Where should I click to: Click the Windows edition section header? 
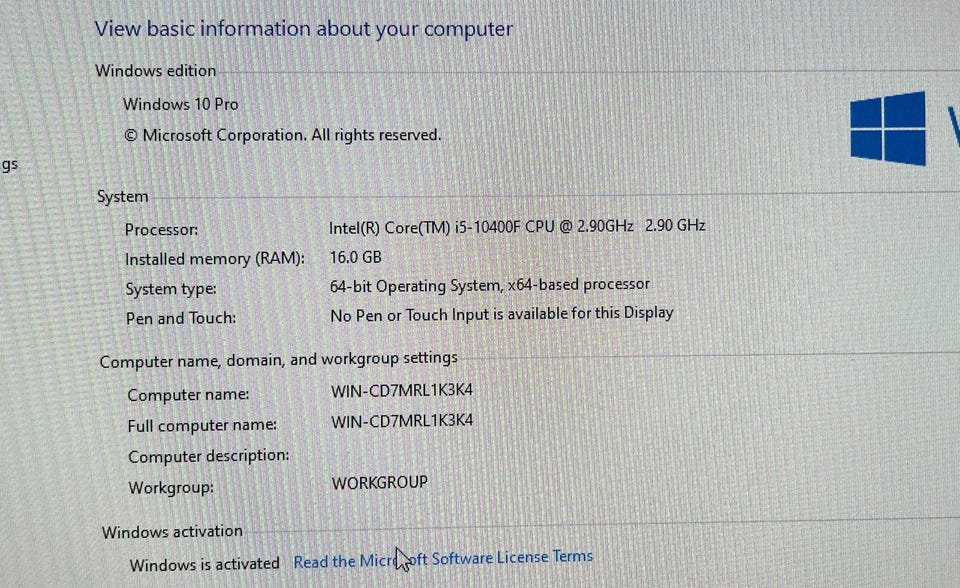pos(156,70)
